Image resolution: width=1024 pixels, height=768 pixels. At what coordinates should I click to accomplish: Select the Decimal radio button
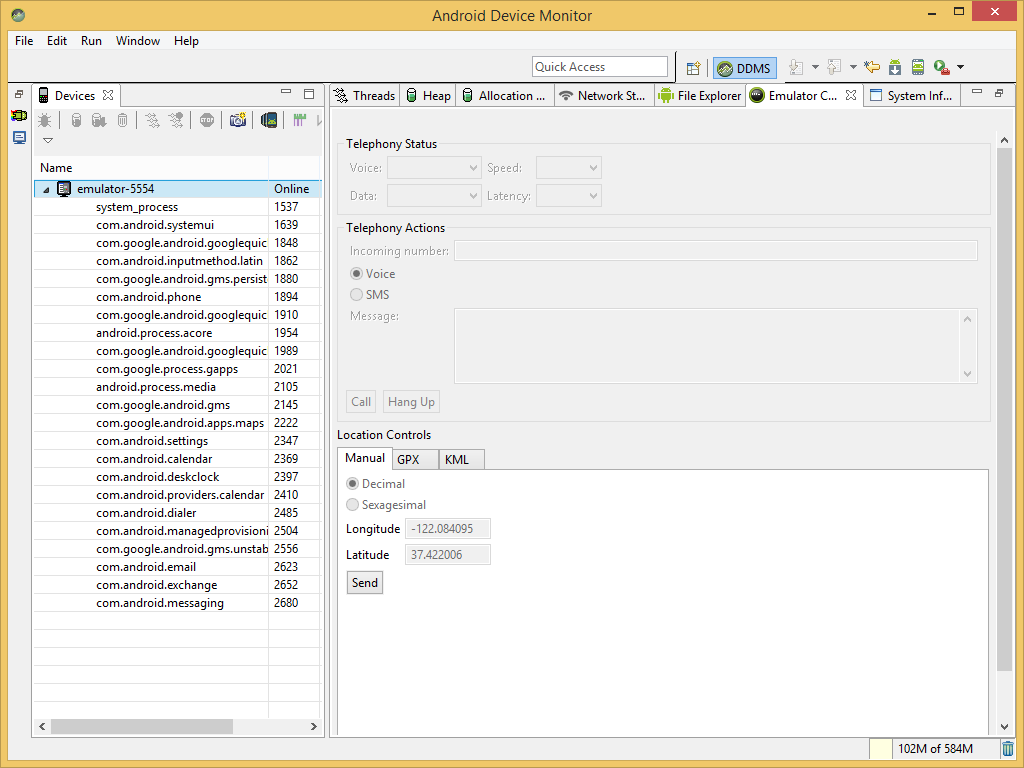click(352, 484)
